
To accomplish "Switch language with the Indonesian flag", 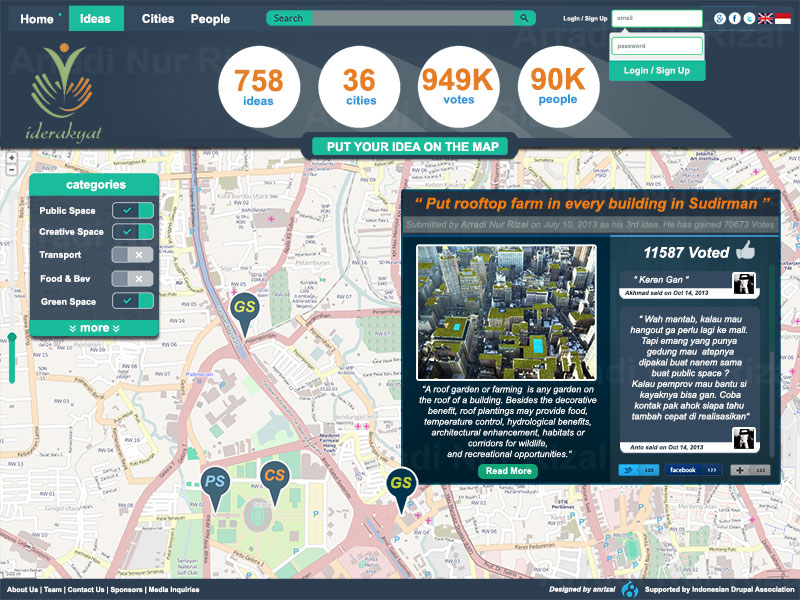I will [782, 19].
